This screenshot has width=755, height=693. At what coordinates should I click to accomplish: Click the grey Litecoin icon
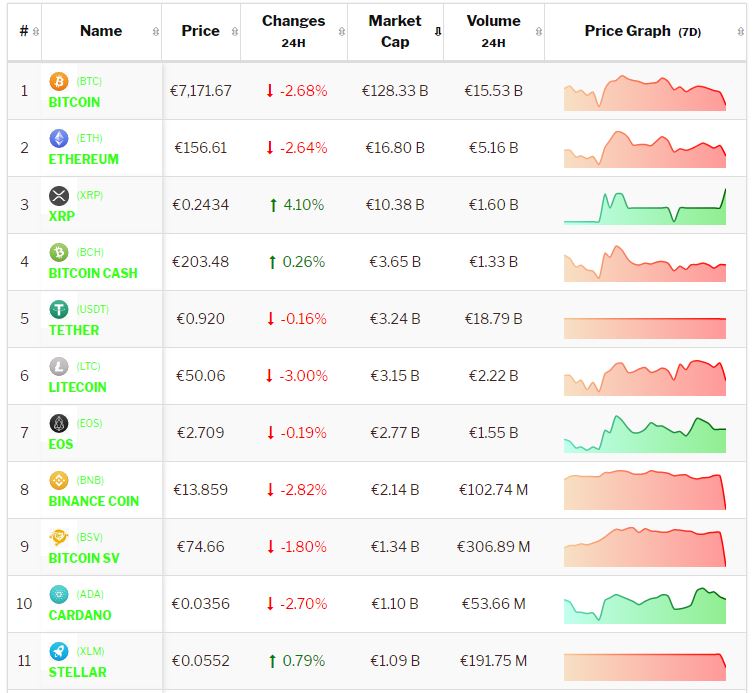click(x=58, y=366)
